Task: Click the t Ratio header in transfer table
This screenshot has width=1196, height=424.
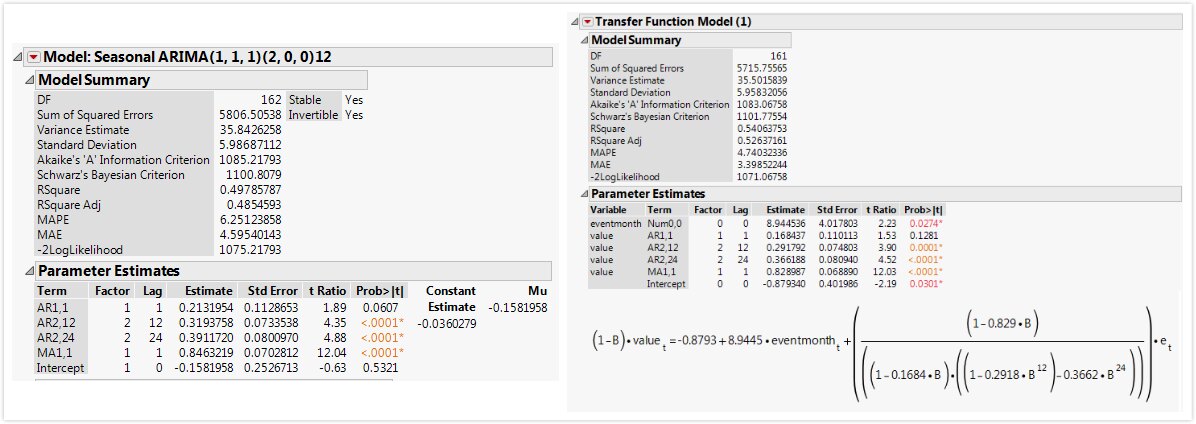Action: coord(881,209)
